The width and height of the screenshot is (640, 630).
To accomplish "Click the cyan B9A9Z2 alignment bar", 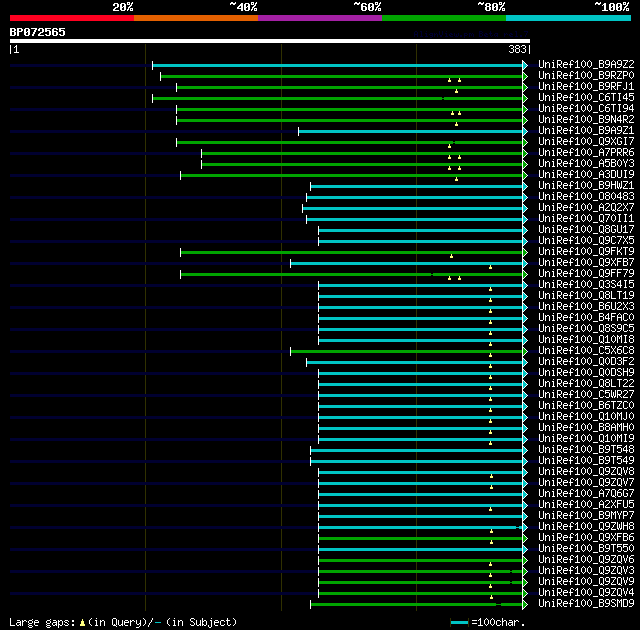I will 338,65.
